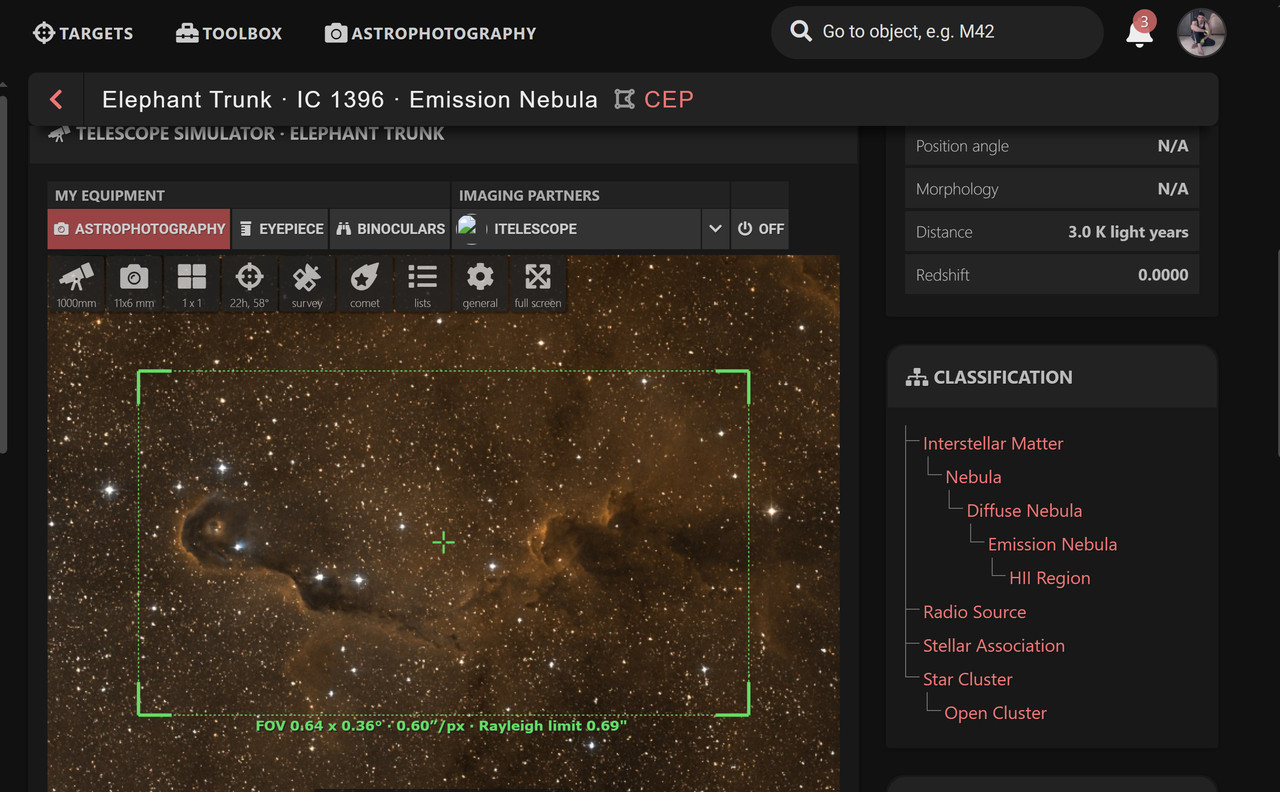
Task: Click the Interstellar Matter classification
Action: [993, 443]
